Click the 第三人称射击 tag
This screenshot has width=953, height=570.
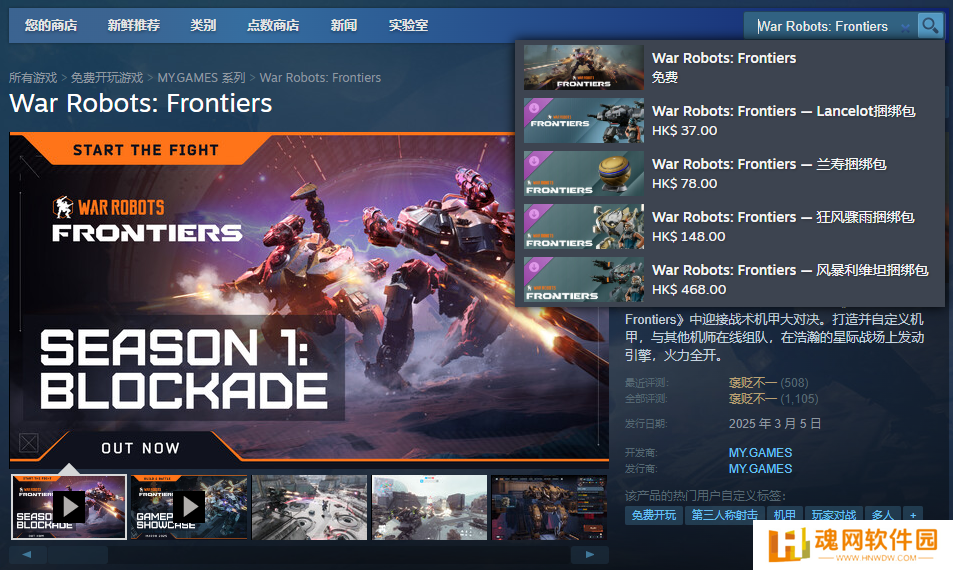point(724,515)
